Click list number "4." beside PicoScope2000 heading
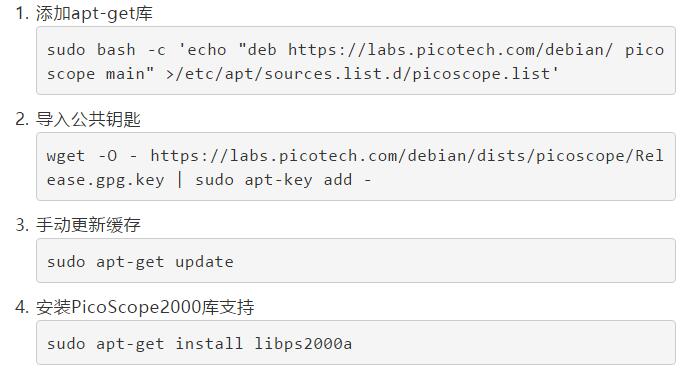Image resolution: width=686 pixels, height=375 pixels. point(22,307)
